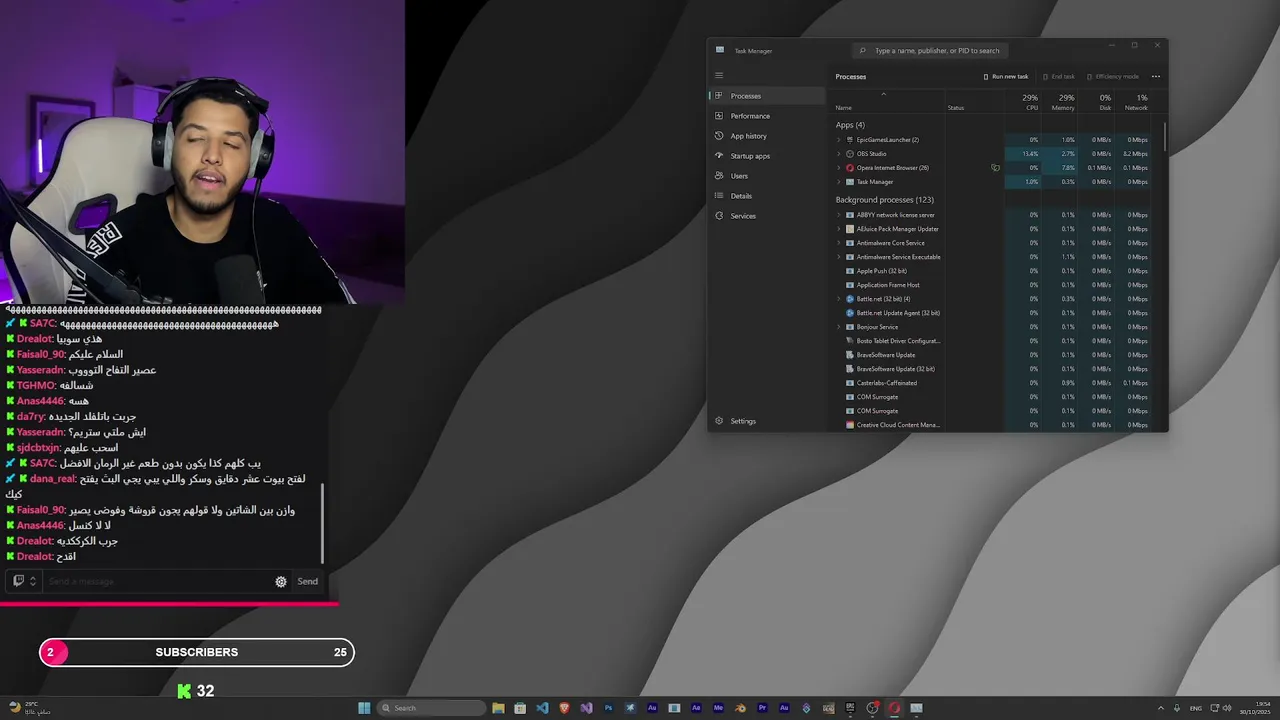
Task: Open chat settings gear icon
Action: pos(281,581)
